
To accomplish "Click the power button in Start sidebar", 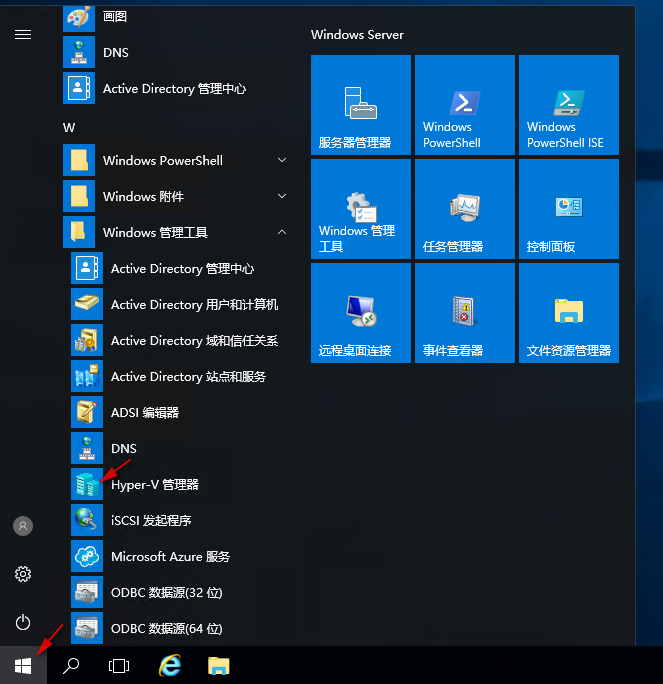I will pos(23,622).
